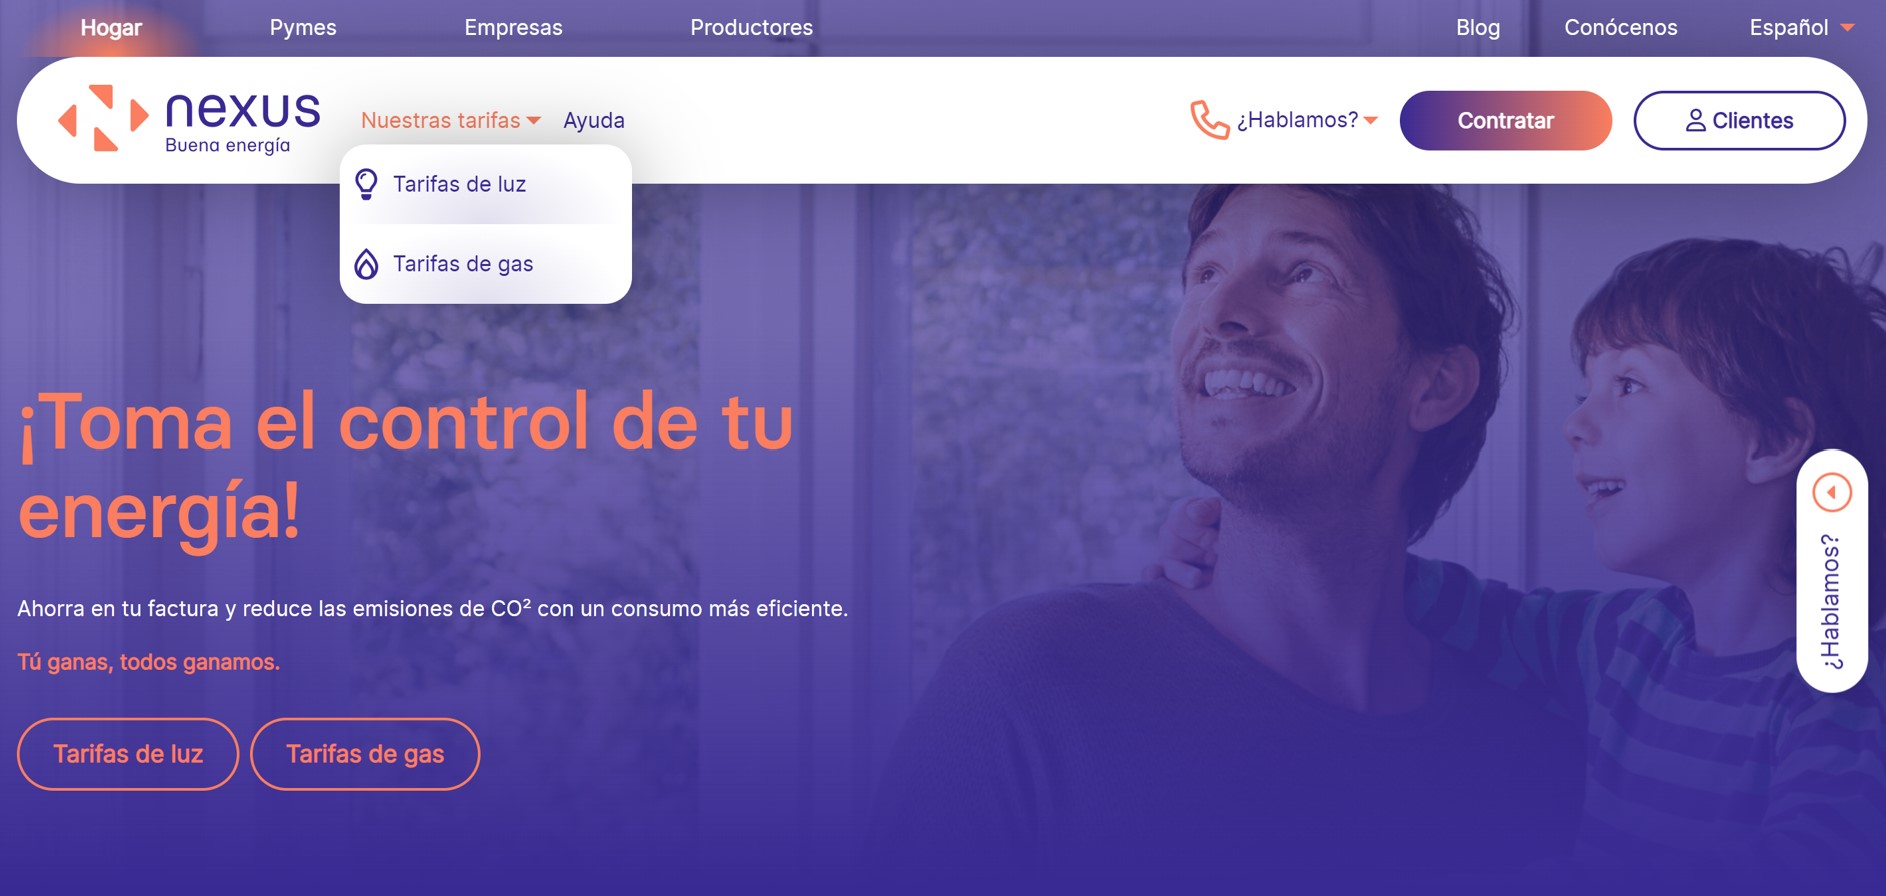The image size is (1886, 896).
Task: Open the Español language selector
Action: click(x=1802, y=28)
